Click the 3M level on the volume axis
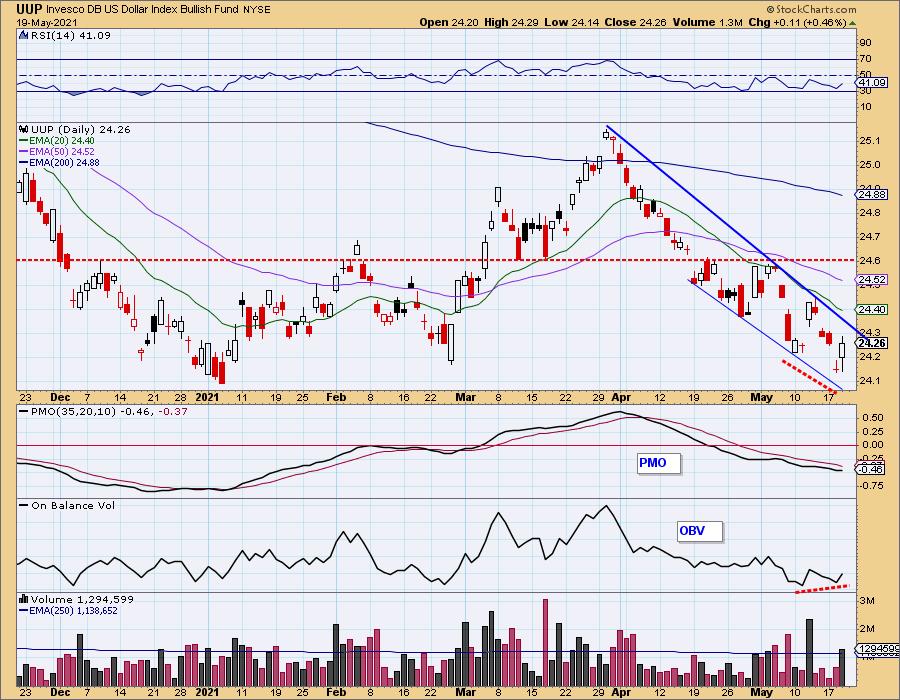Image resolution: width=900 pixels, height=700 pixels. coord(867,601)
